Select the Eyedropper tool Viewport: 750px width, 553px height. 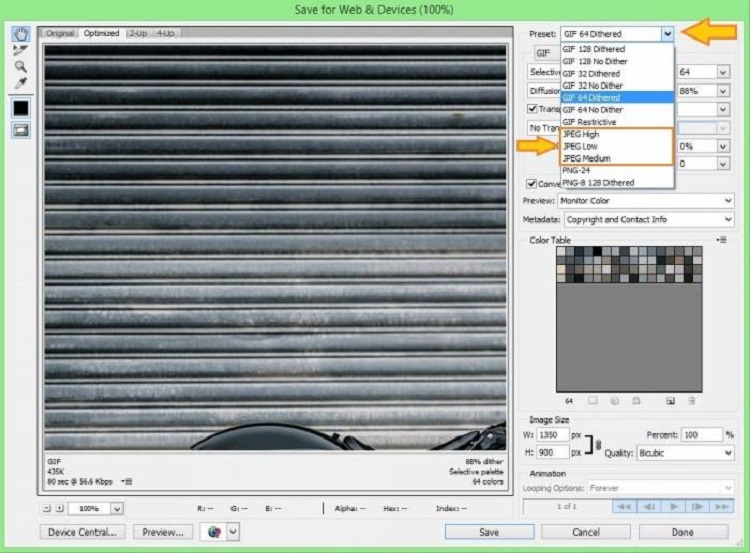pos(20,84)
